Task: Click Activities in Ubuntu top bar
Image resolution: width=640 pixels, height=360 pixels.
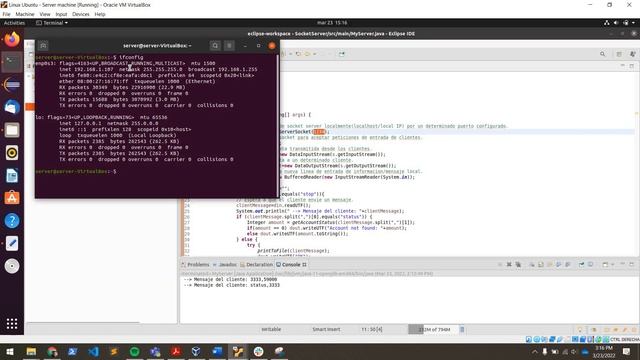Action: pos(14,23)
